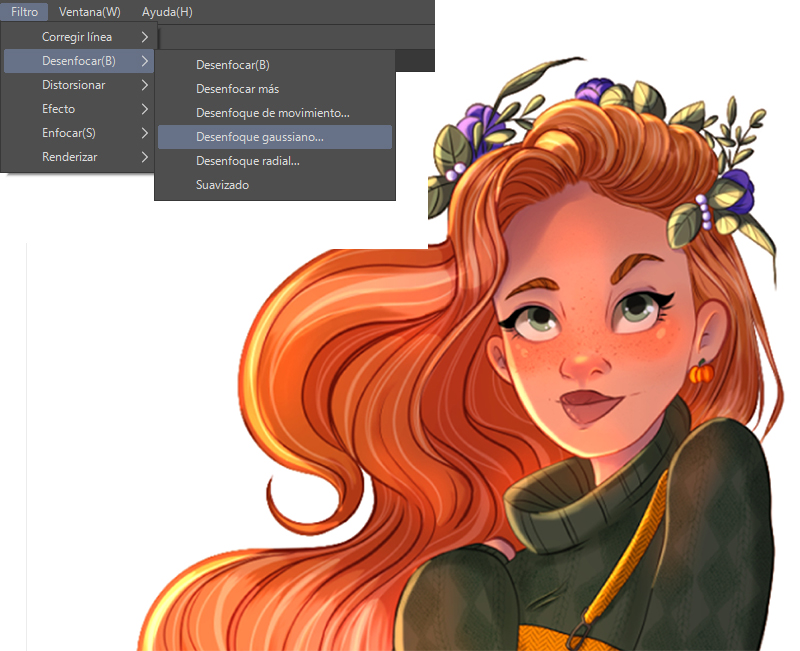The width and height of the screenshot is (800, 651).
Task: Expand the Enfocar(S) submenu arrow
Action: coord(145,133)
